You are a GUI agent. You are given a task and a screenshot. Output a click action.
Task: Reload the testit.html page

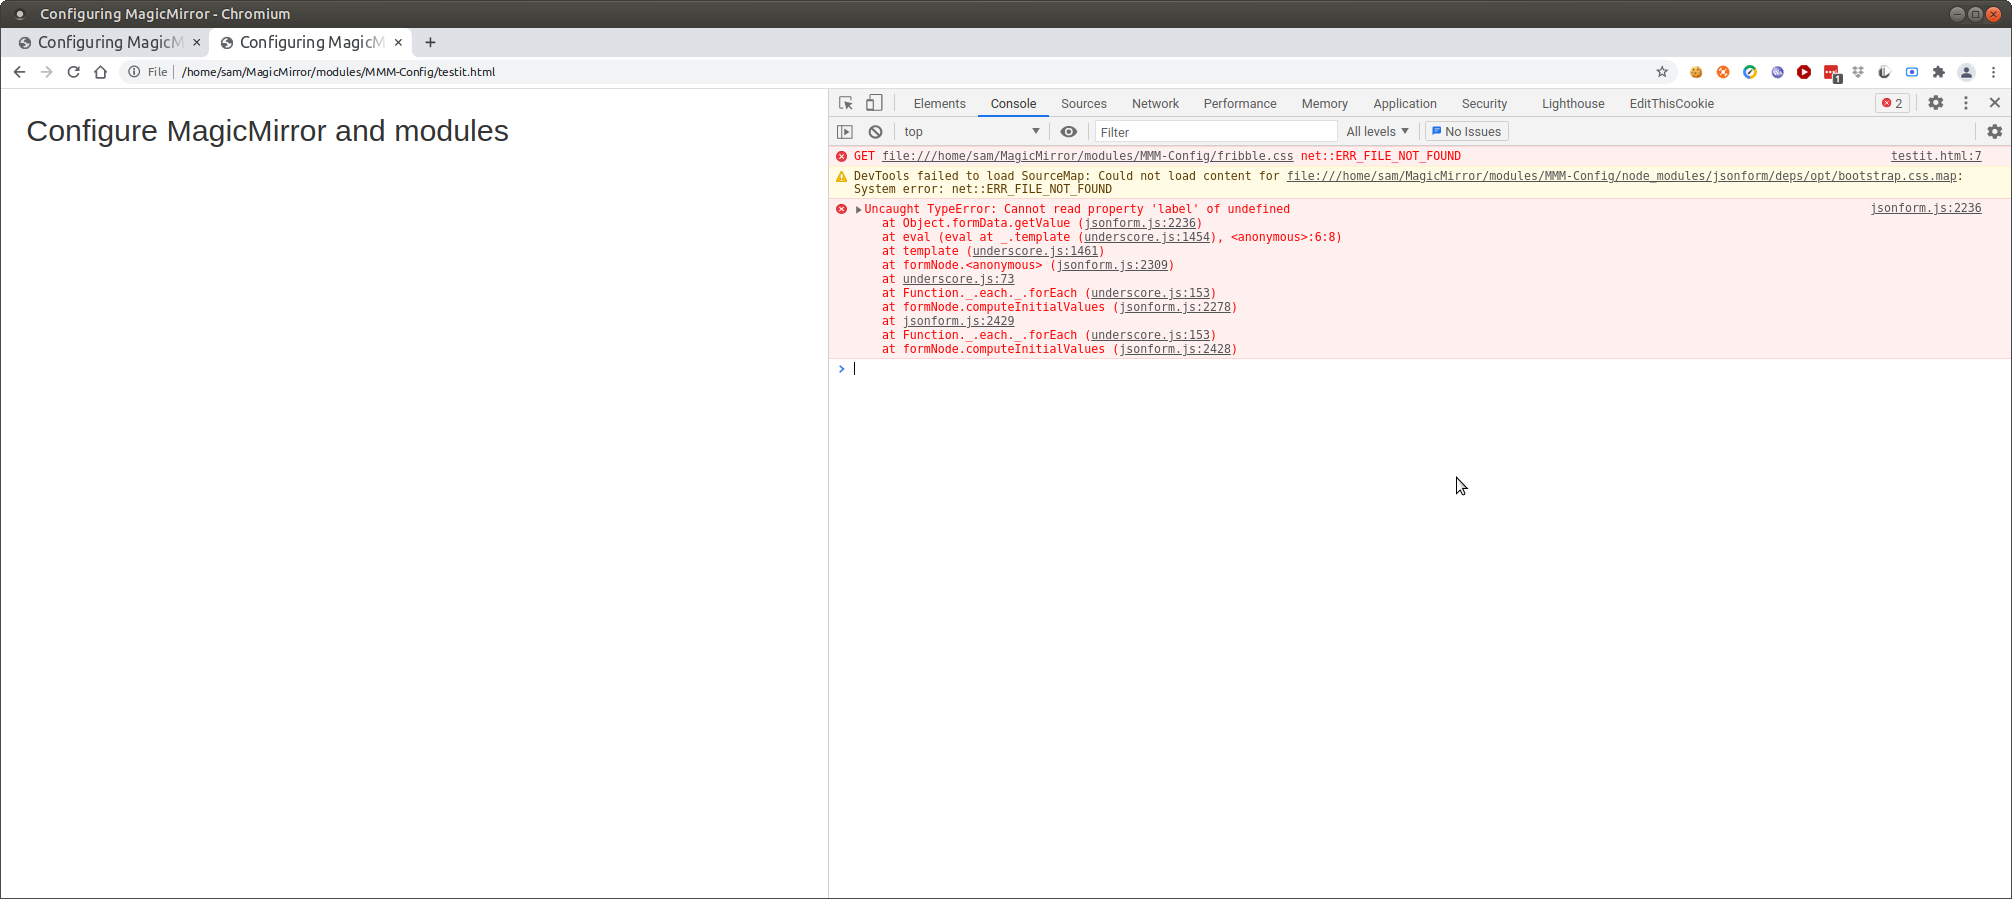(73, 72)
